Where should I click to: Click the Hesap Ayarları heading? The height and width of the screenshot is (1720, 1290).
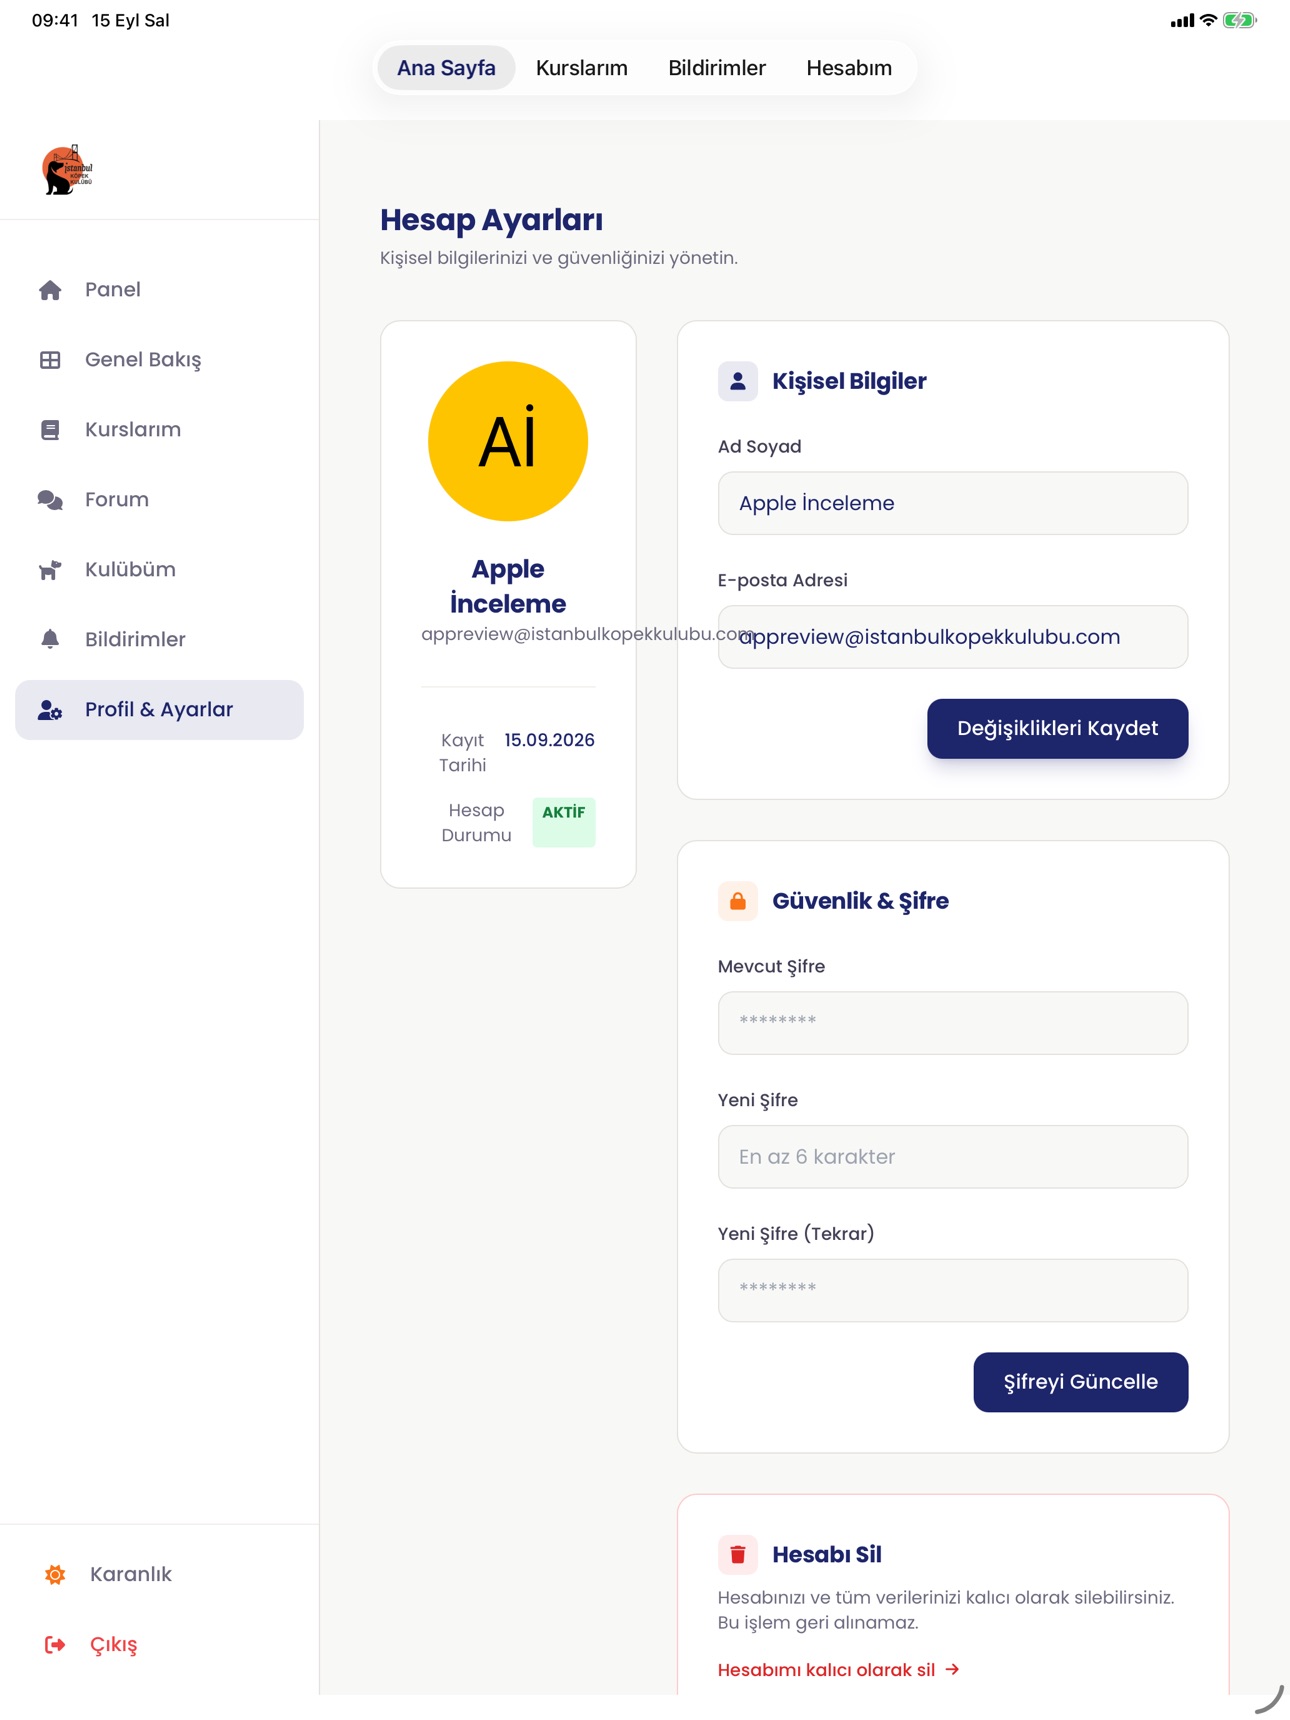point(491,220)
